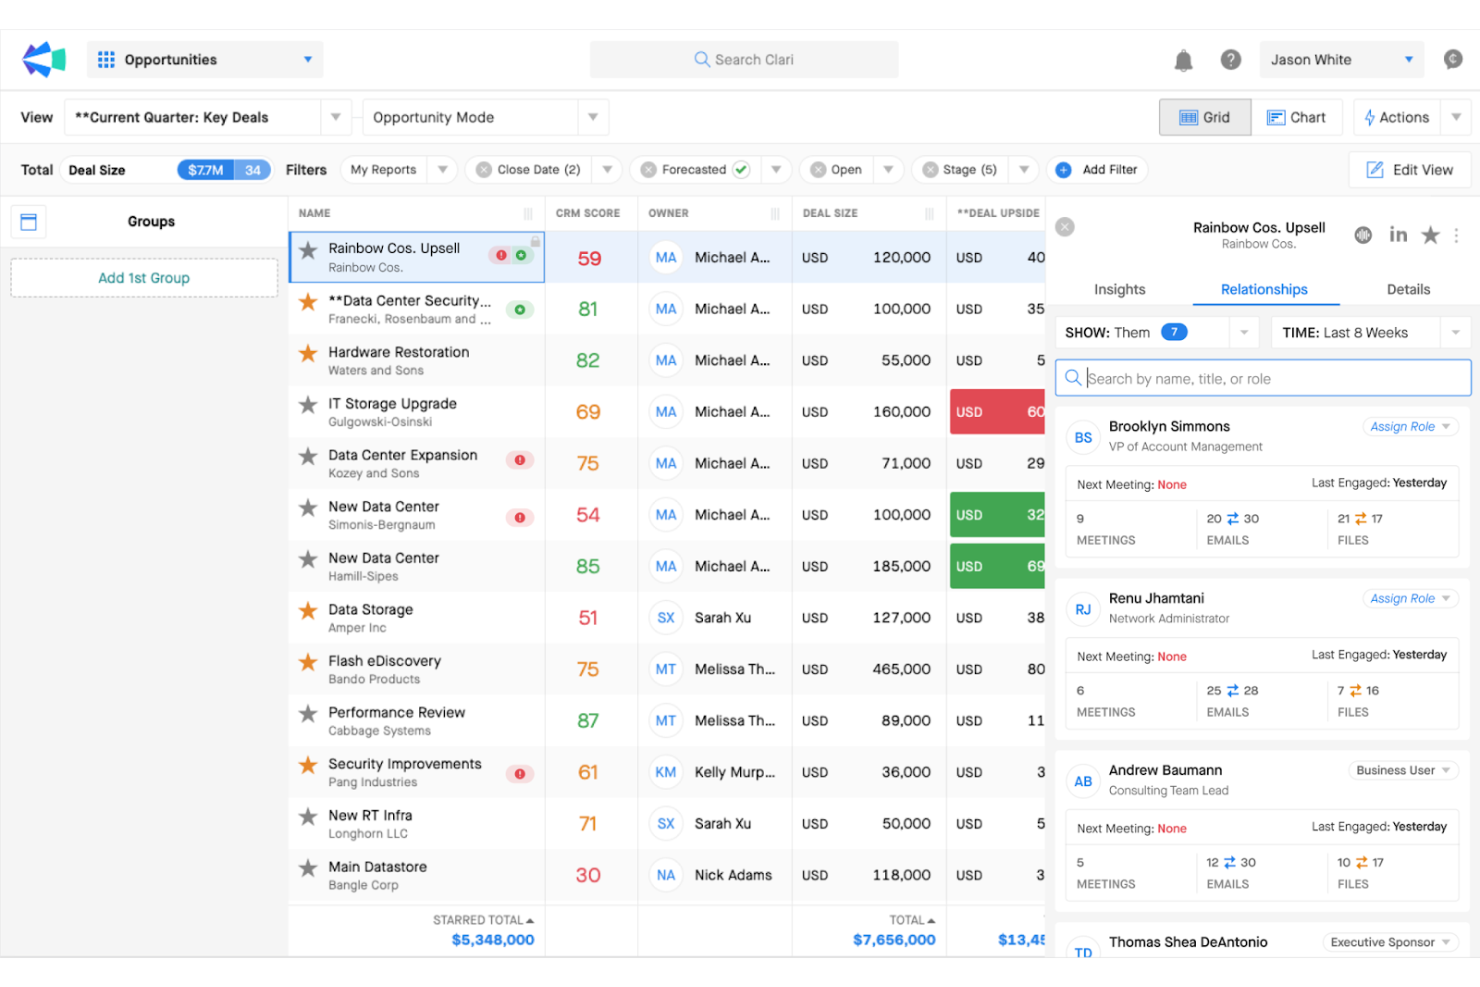The image size is (1480, 987).
Task: Unstar the Flash eDiscovery deal
Action: [x=308, y=662]
